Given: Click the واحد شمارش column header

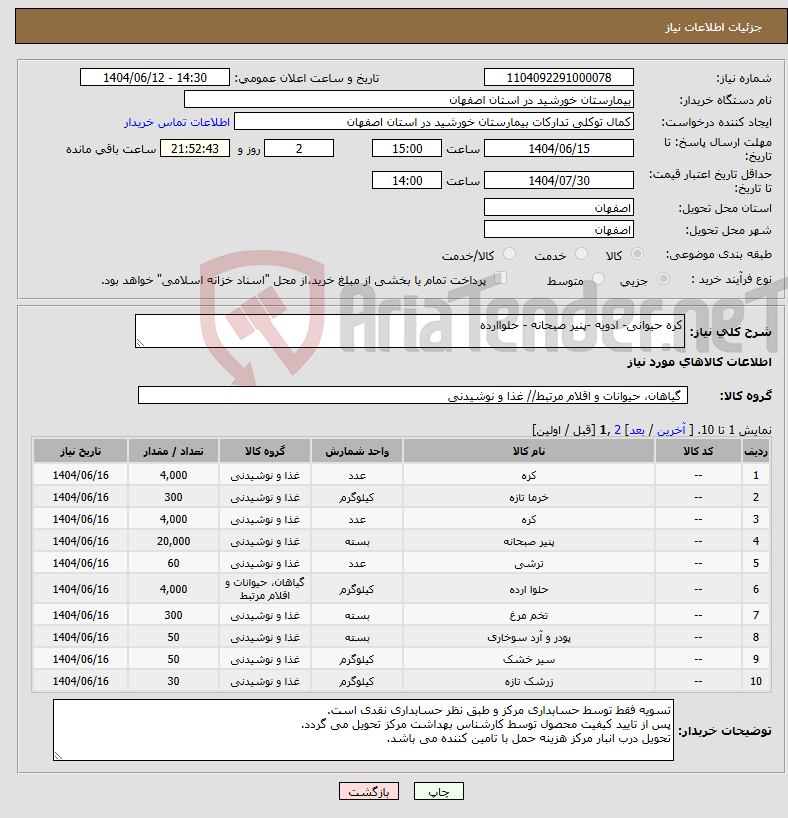Looking at the screenshot, I should coord(357,451).
